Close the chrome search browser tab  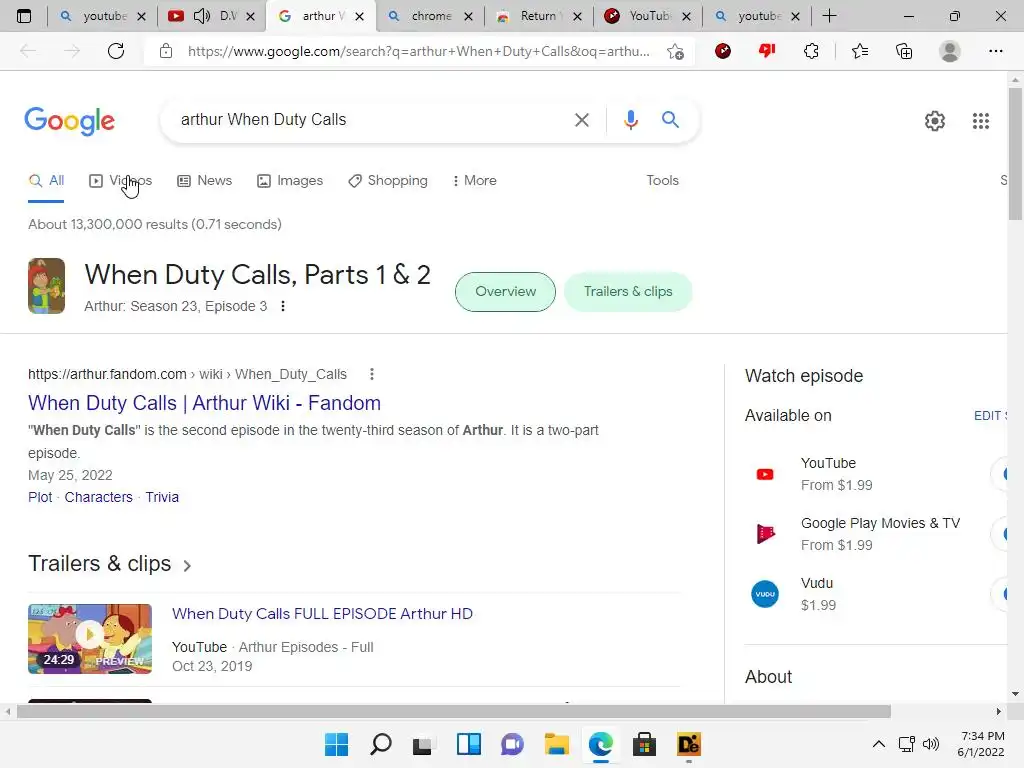coord(468,16)
